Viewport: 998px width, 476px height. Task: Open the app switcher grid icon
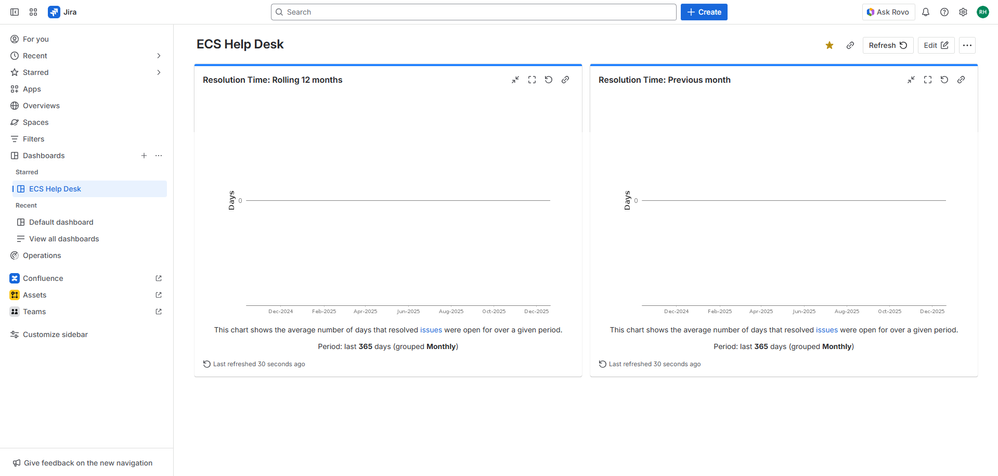pyautogui.click(x=33, y=12)
